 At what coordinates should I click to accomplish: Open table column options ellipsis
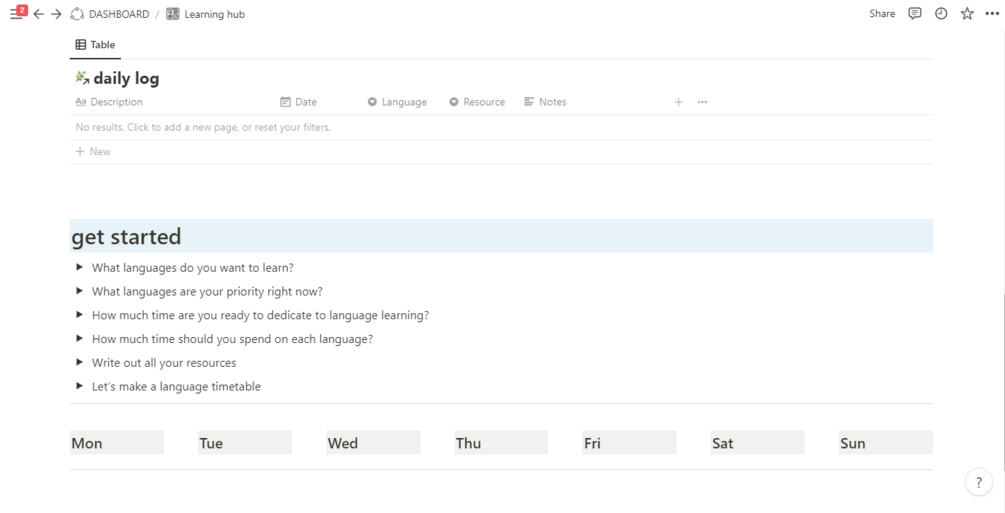tap(702, 102)
